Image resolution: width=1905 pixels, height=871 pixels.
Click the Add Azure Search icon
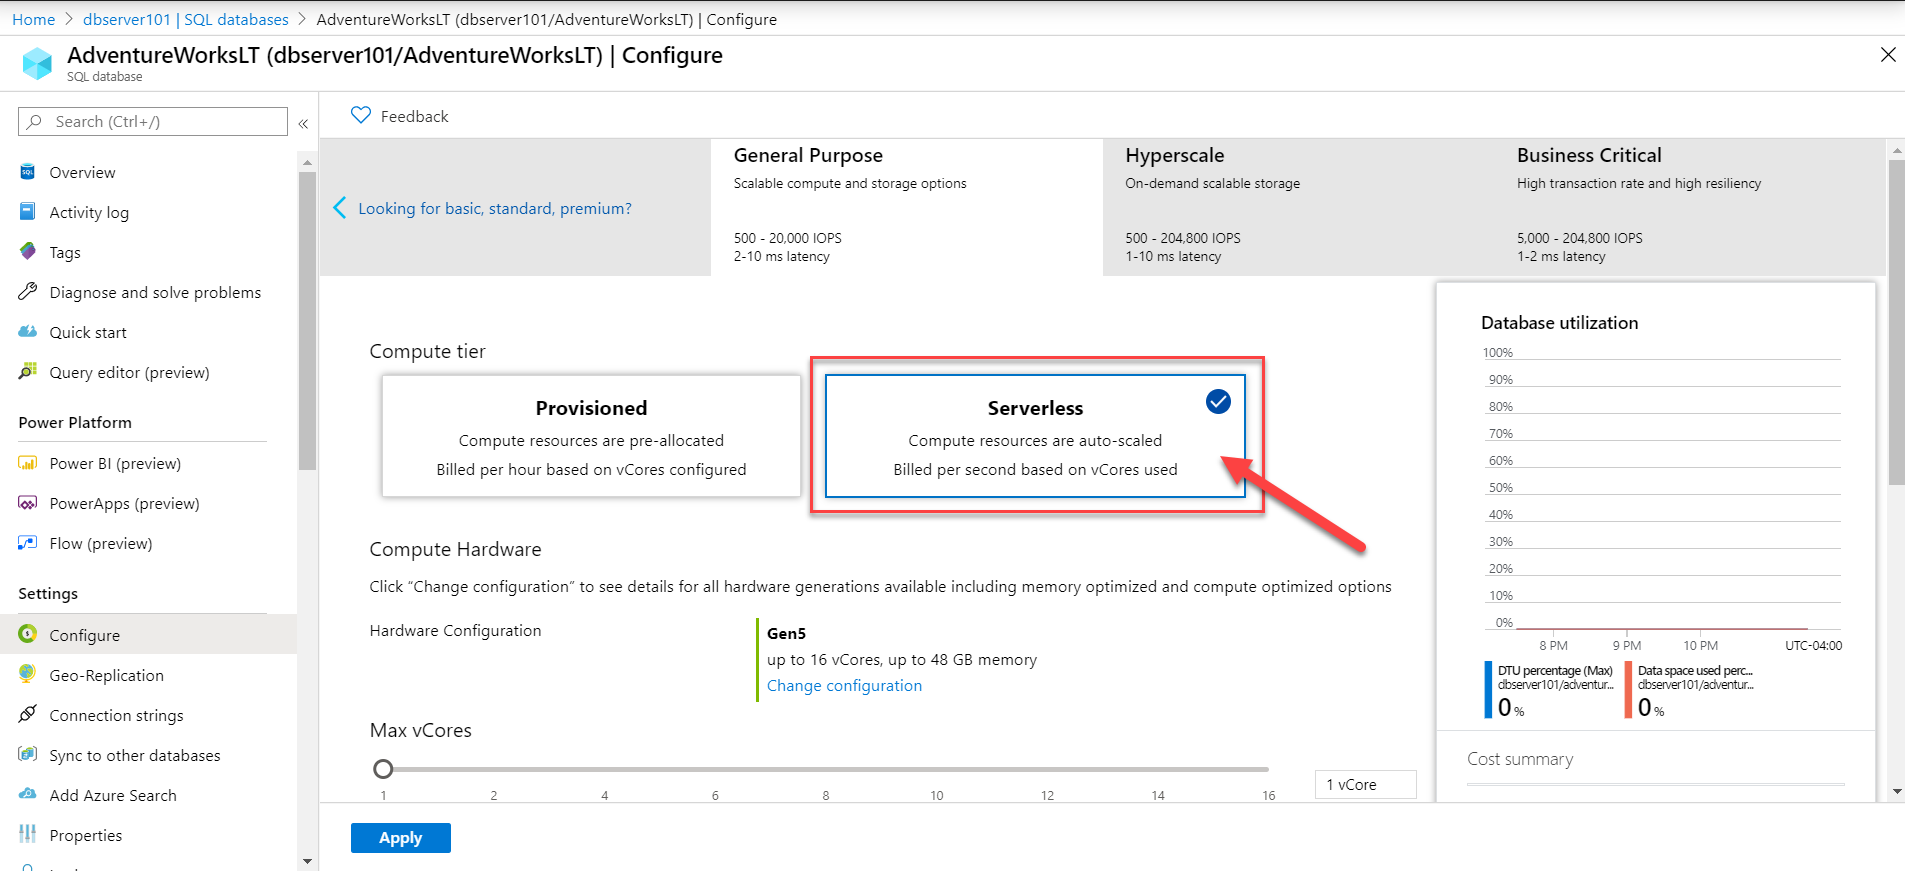(28, 795)
